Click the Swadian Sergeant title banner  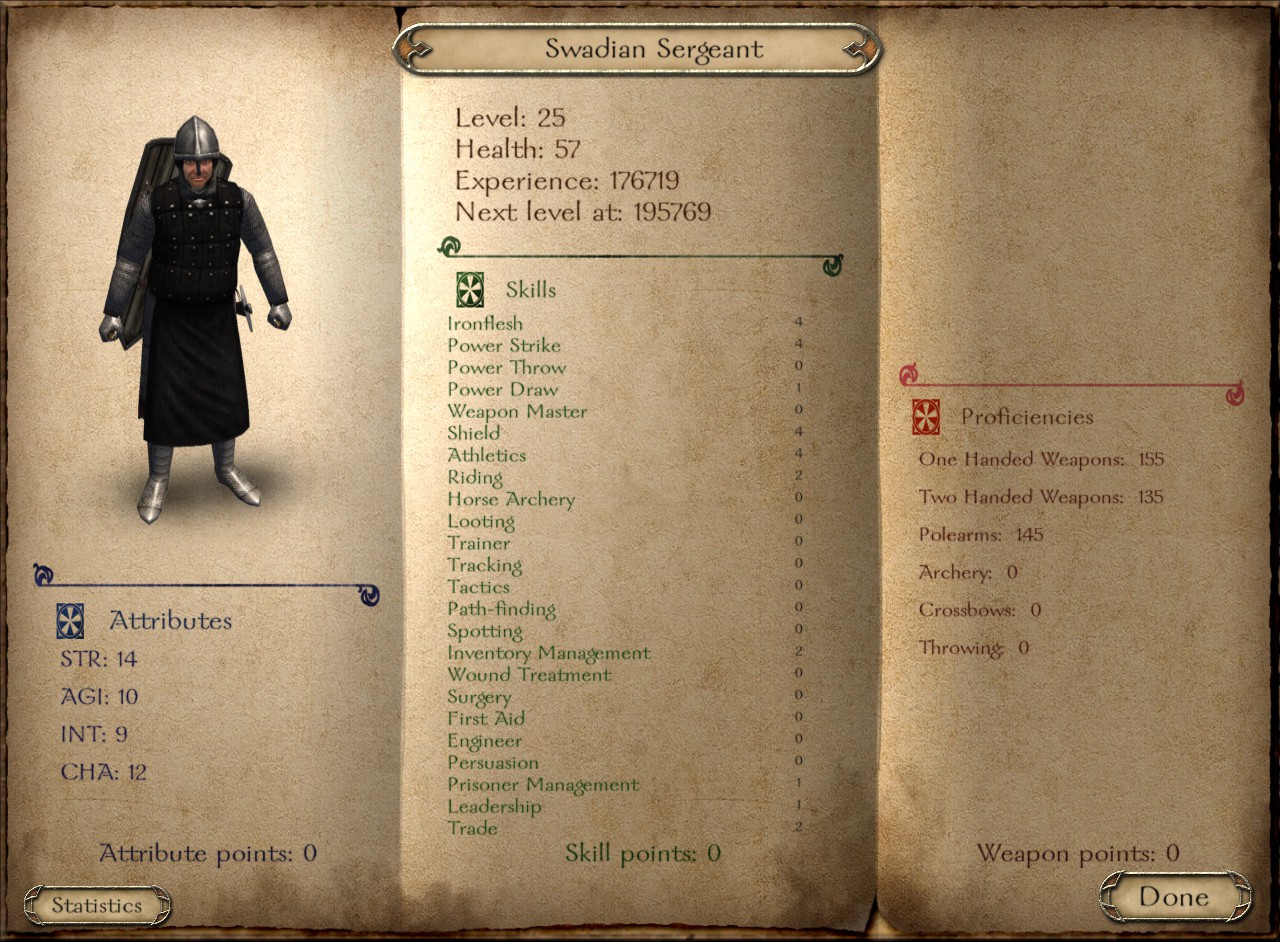[637, 49]
